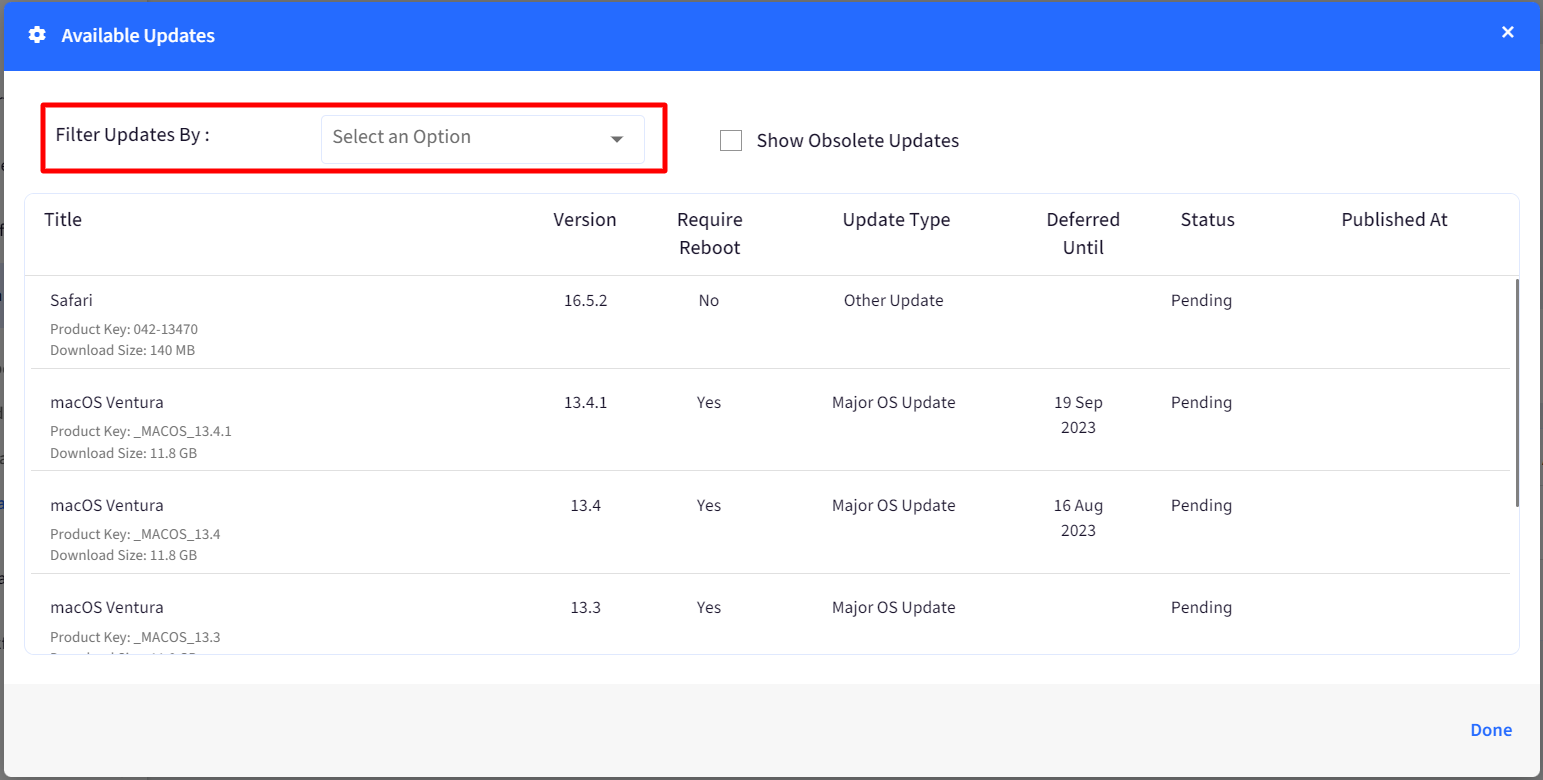1543x780 pixels.
Task: Enable Show Obsolete Updates checkbox
Action: pyautogui.click(x=731, y=141)
